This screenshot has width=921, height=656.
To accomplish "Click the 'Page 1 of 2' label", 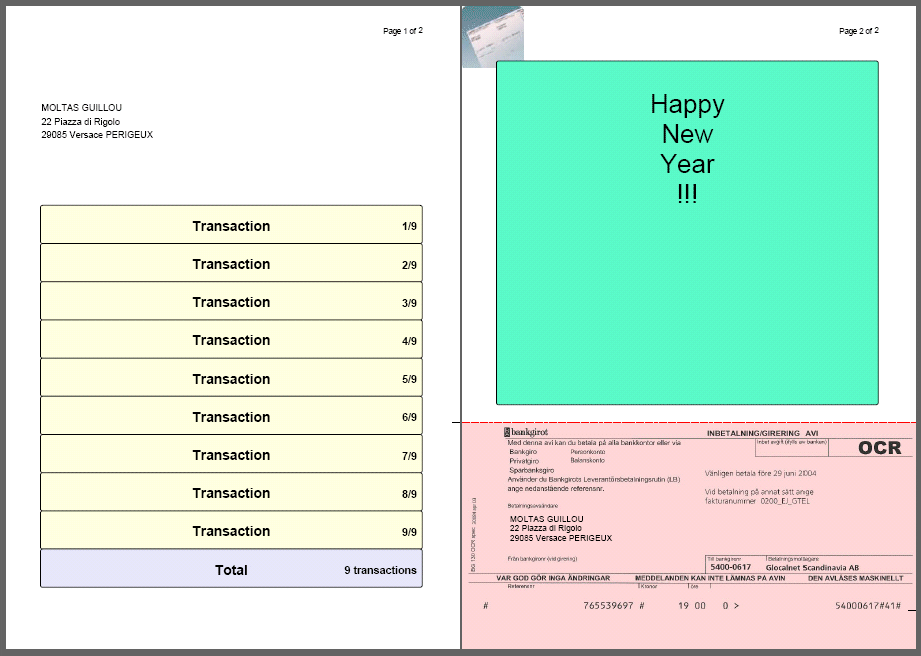I will pyautogui.click(x=403, y=31).
